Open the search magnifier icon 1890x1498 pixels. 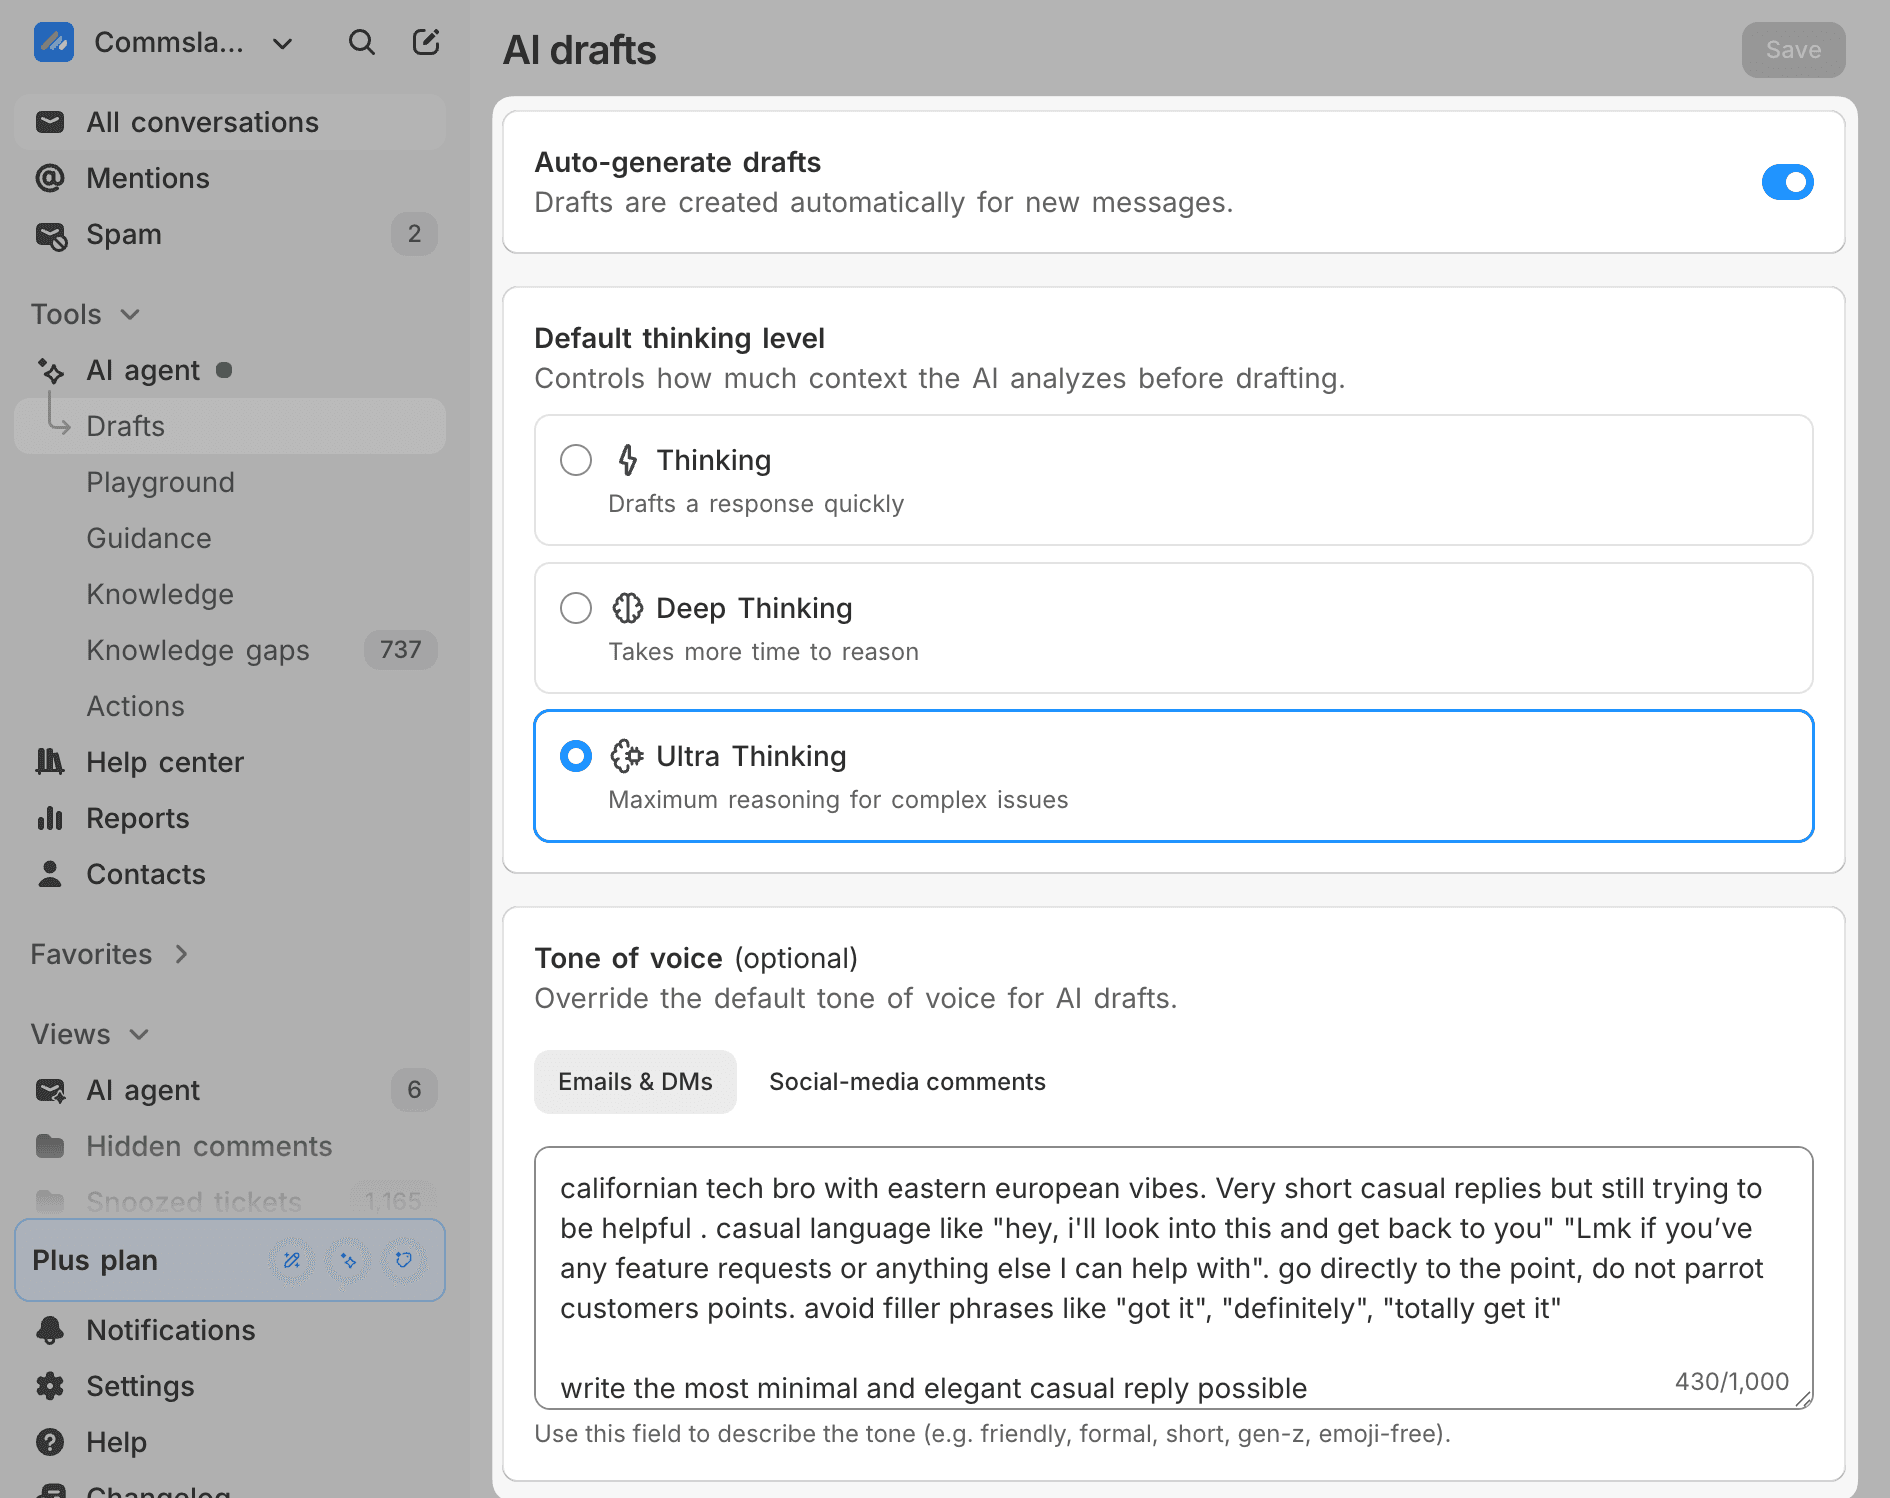click(x=361, y=43)
